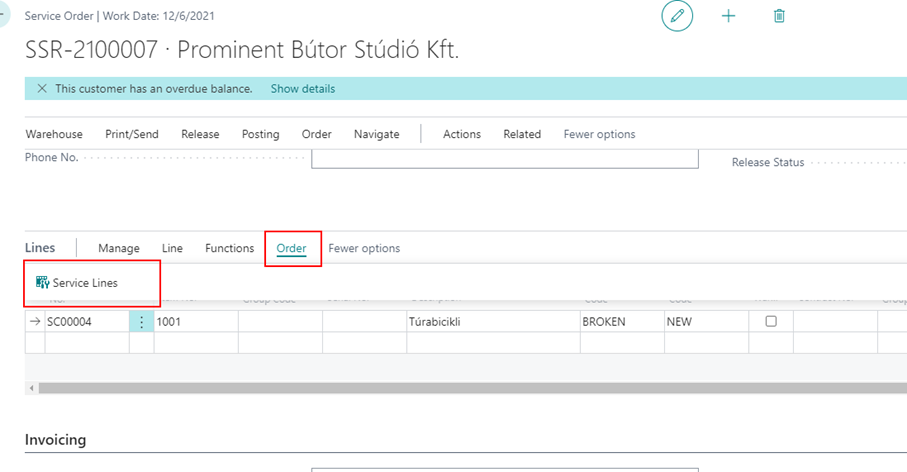Click the plus icon to create new order
907x472 pixels.
pos(728,16)
